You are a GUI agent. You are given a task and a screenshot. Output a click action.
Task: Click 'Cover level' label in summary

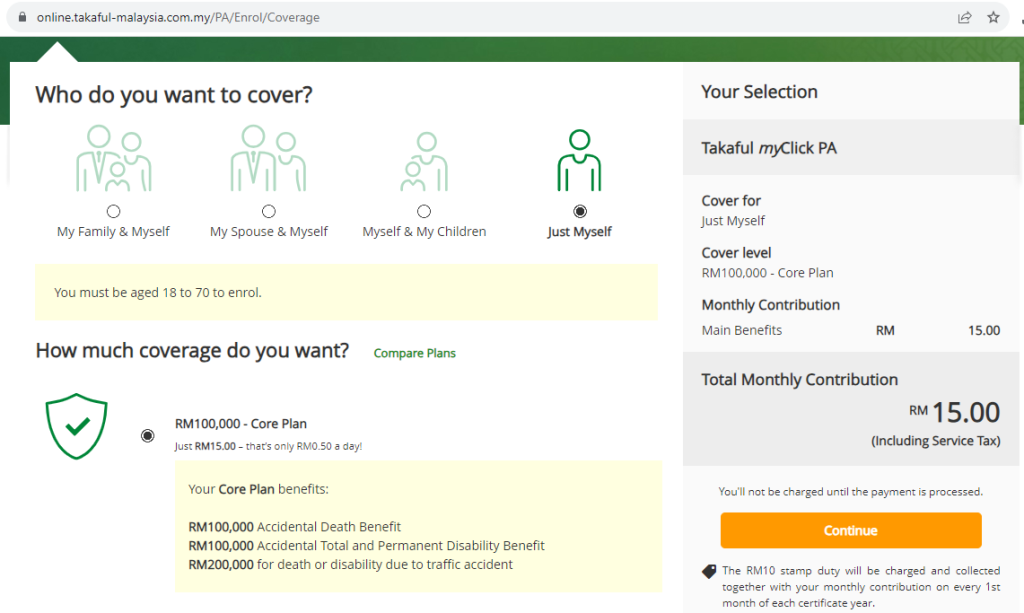[736, 253]
